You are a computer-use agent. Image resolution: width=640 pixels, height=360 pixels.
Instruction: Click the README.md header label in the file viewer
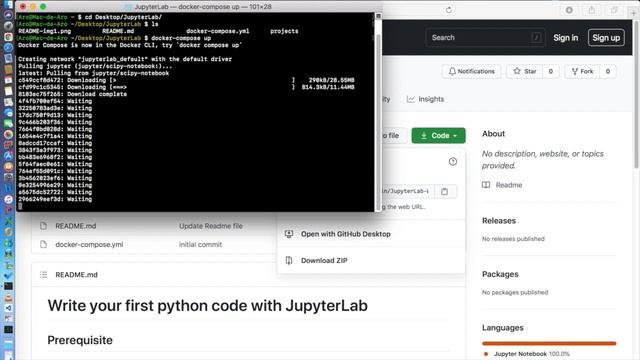pyautogui.click(x=76, y=275)
